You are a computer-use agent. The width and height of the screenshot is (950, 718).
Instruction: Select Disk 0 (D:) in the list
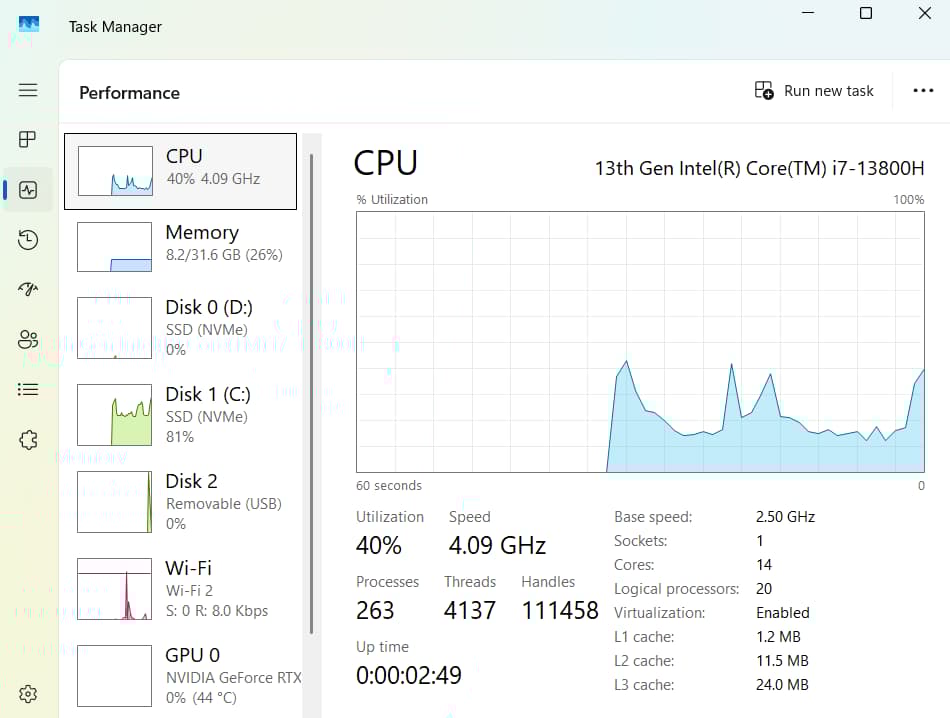[180, 327]
